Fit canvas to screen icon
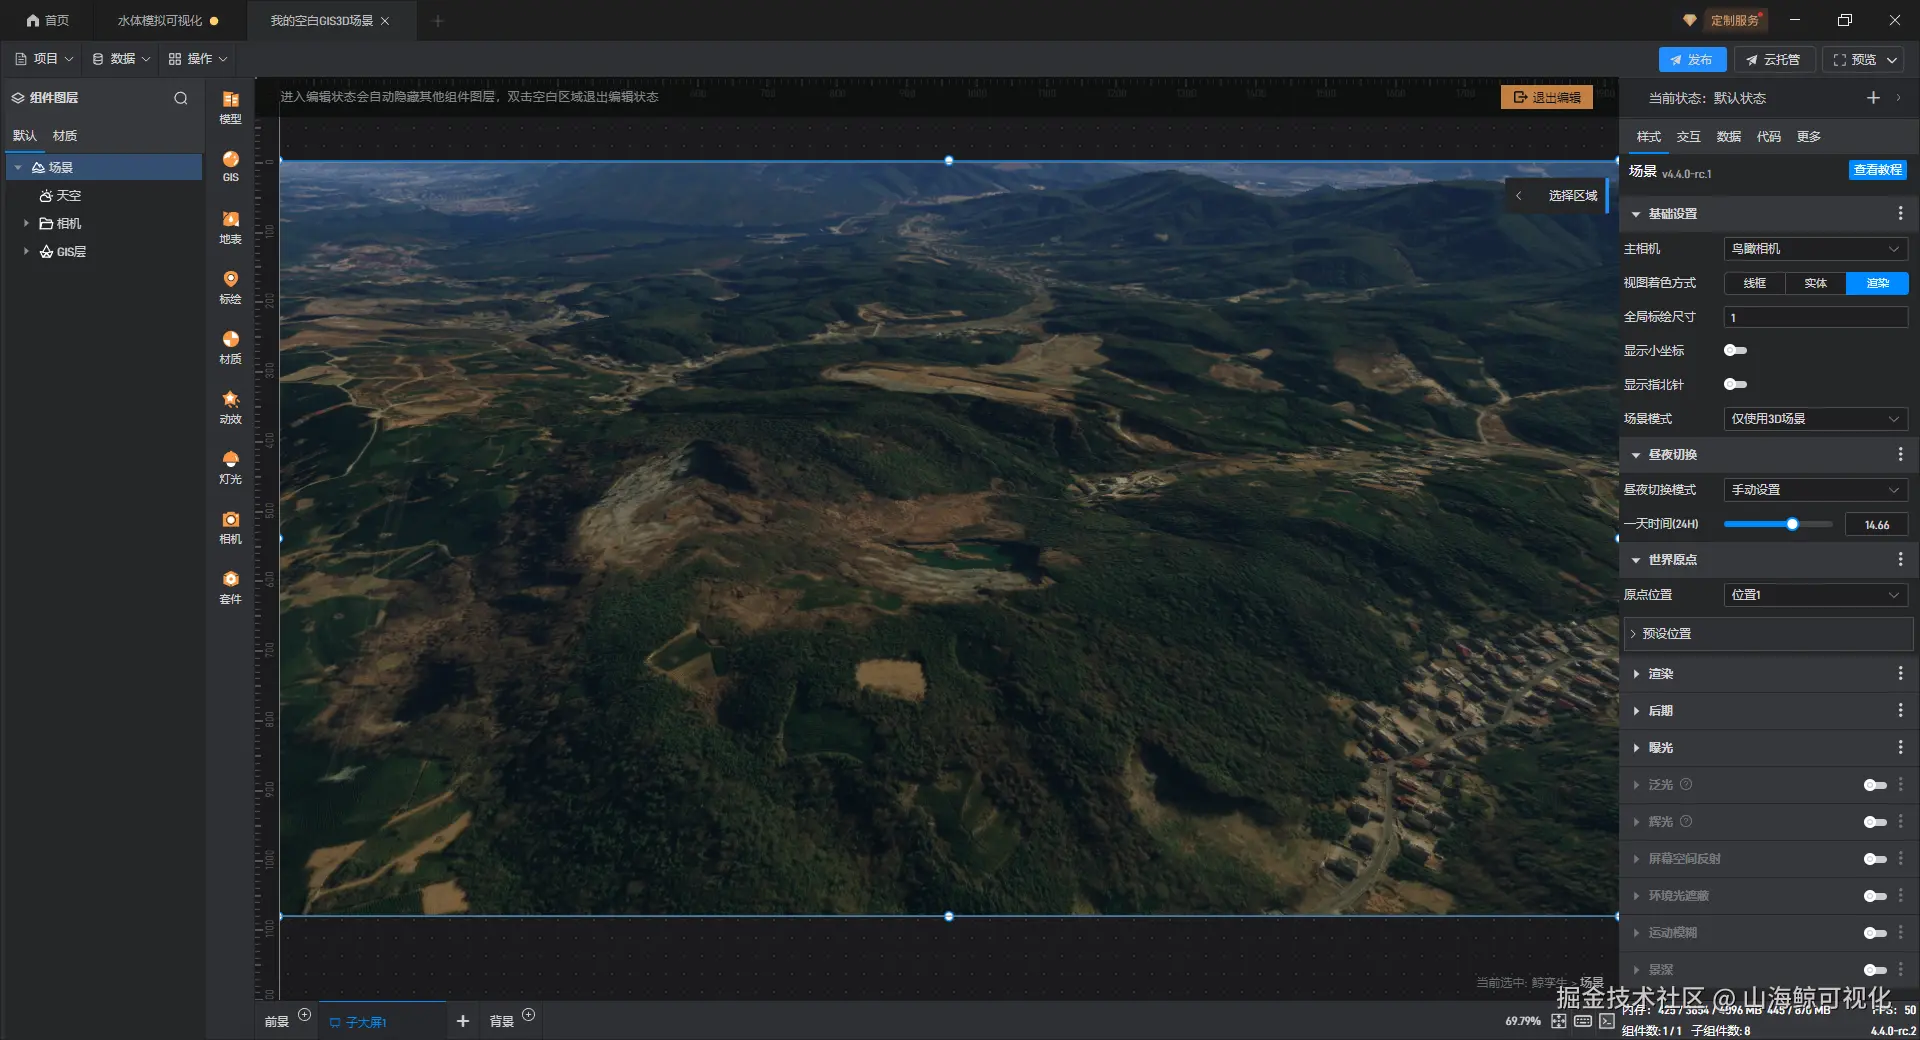The height and width of the screenshot is (1040, 1920). 1559,1021
